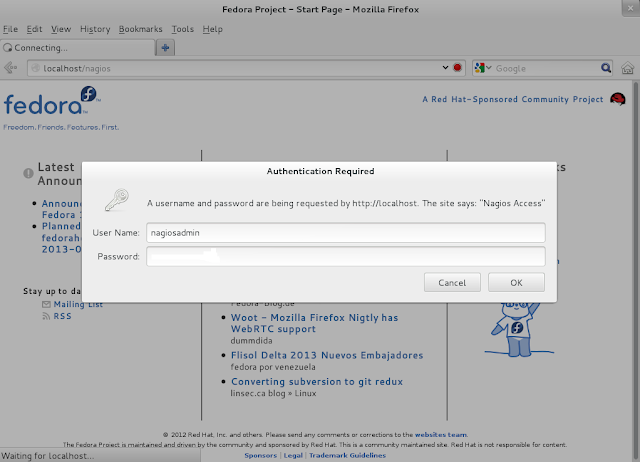The image size is (640, 462).
Task: Open Trademark Guidelines footer link
Action: point(347,455)
